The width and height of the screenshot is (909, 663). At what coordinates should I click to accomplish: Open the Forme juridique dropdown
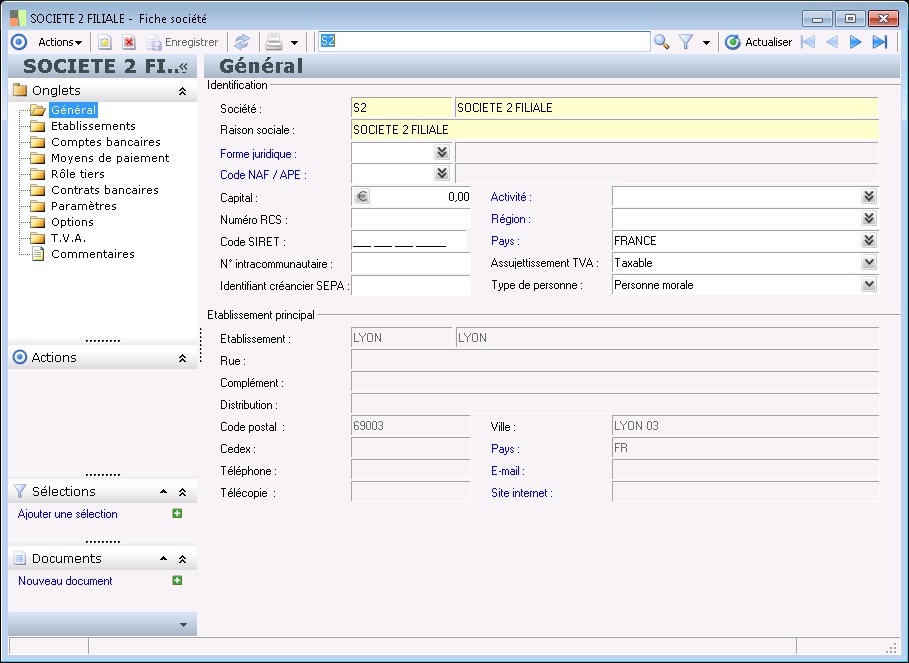pyautogui.click(x=441, y=152)
